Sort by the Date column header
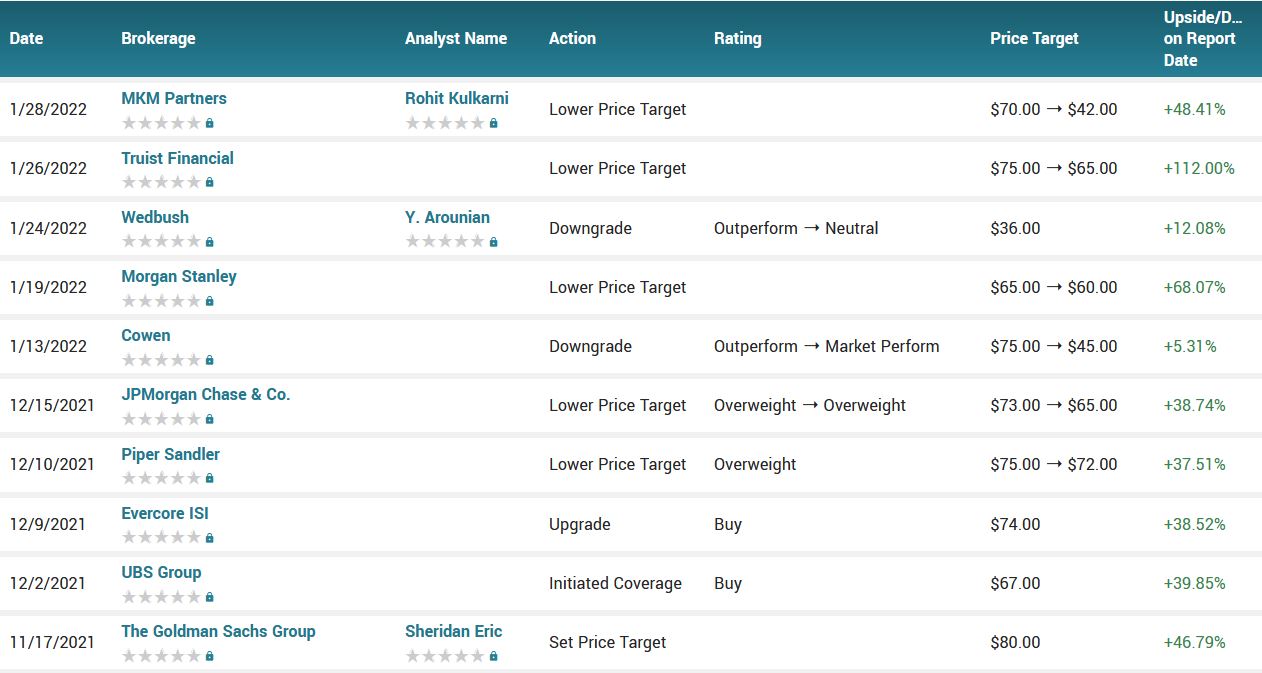 [27, 39]
